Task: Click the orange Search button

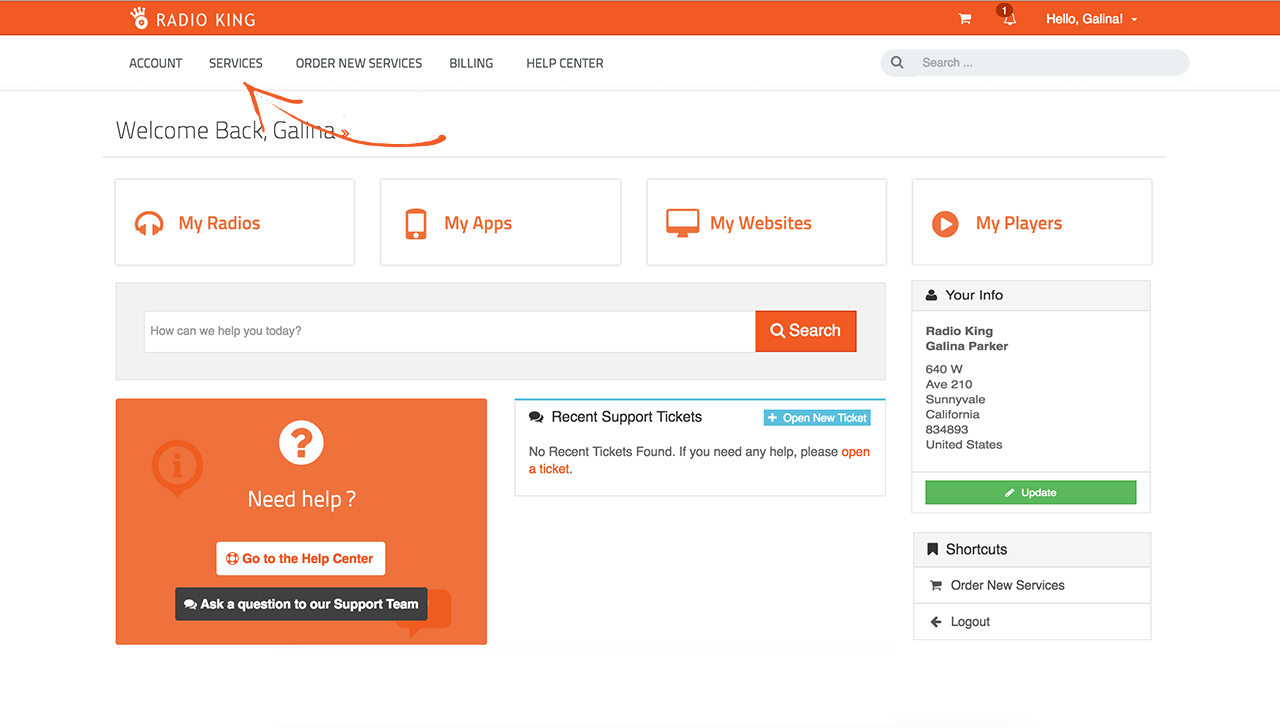Action: click(806, 331)
